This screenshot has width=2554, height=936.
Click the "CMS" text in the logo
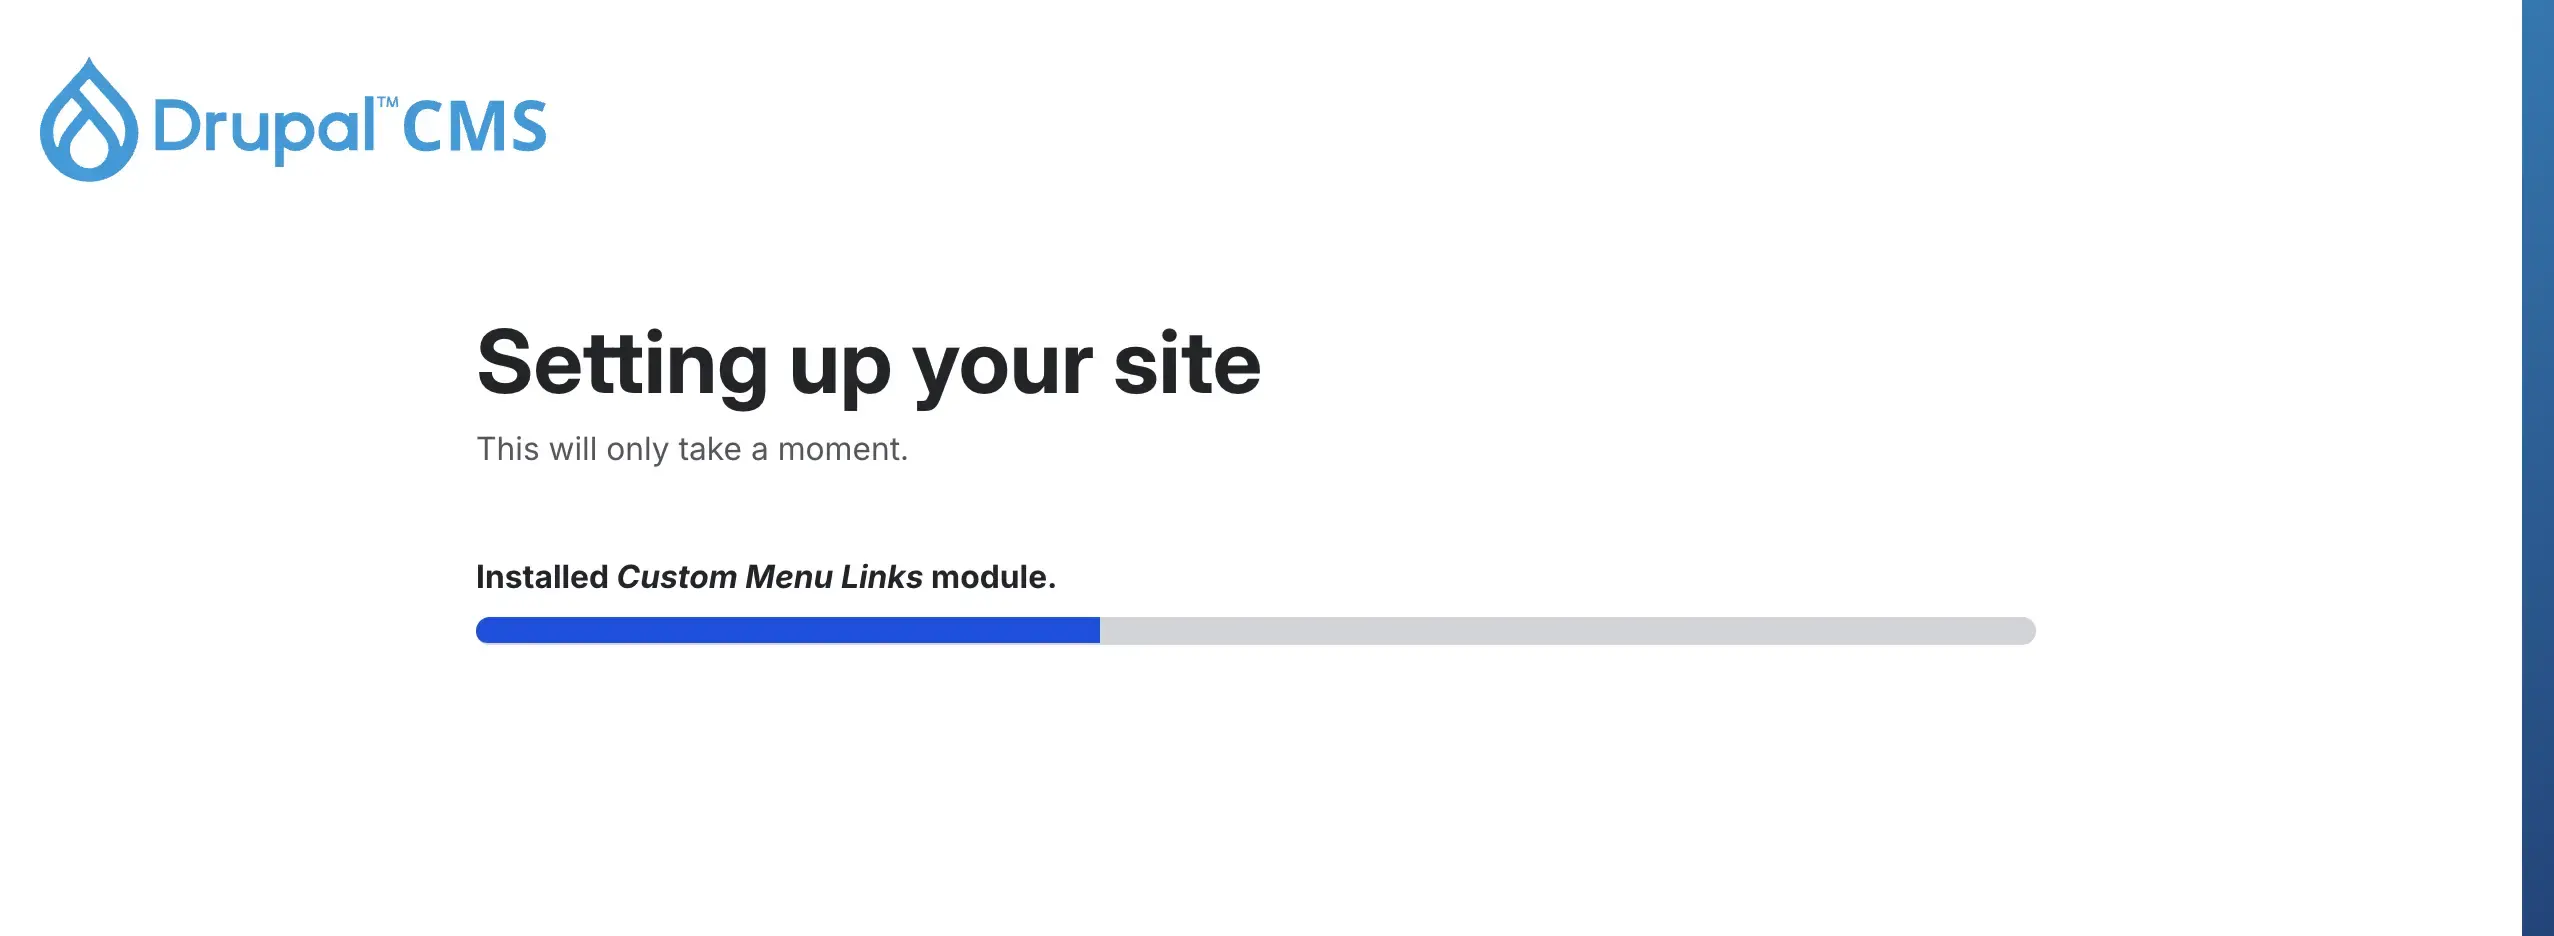point(475,128)
